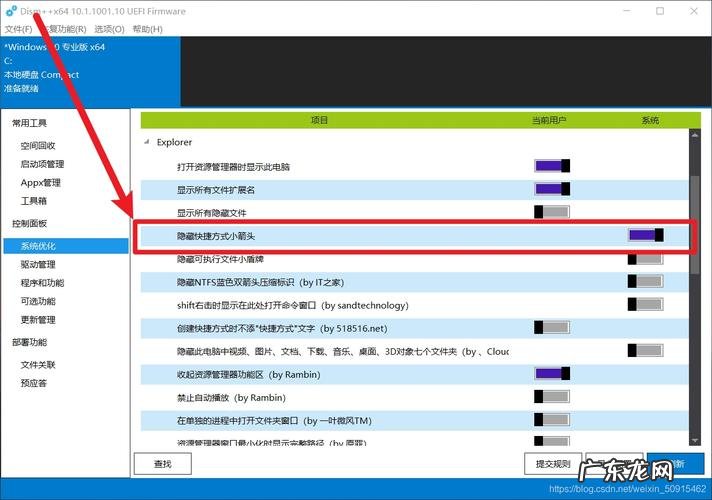Enable 禁止自动播放 switch
The height and width of the screenshot is (500, 712).
pos(551,397)
